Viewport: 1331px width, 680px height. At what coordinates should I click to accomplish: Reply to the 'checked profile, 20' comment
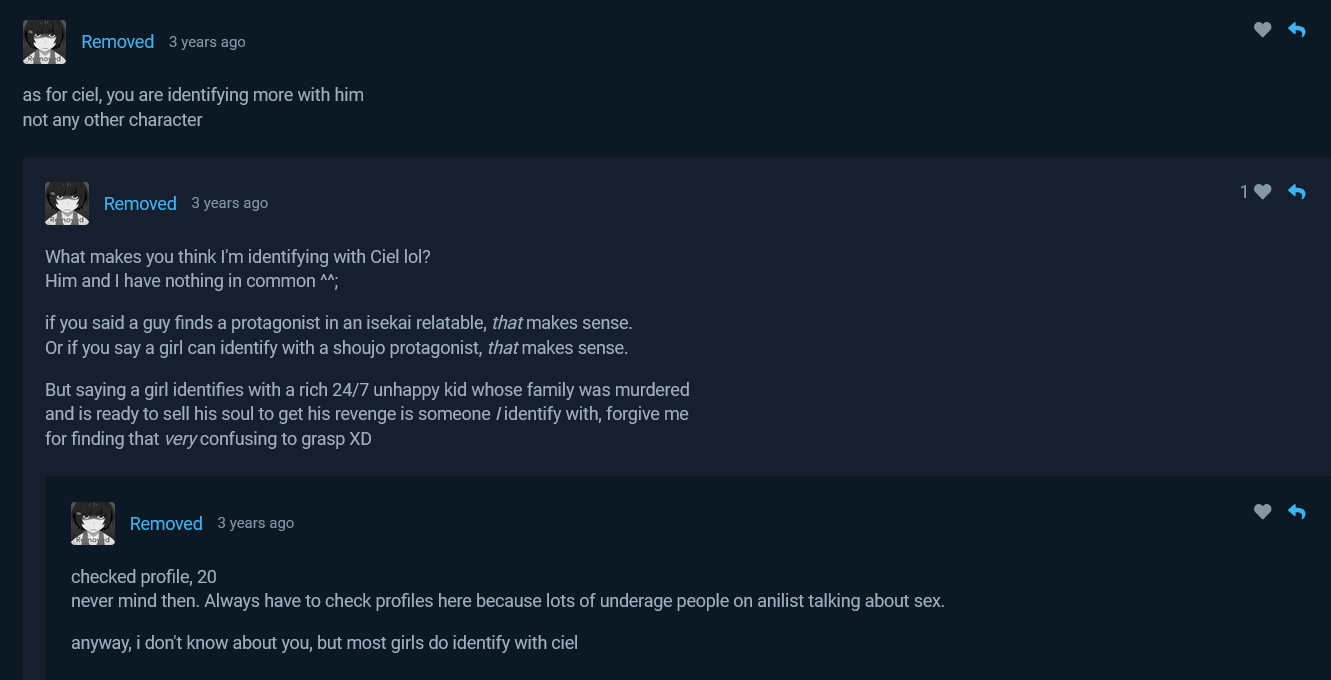1297,512
